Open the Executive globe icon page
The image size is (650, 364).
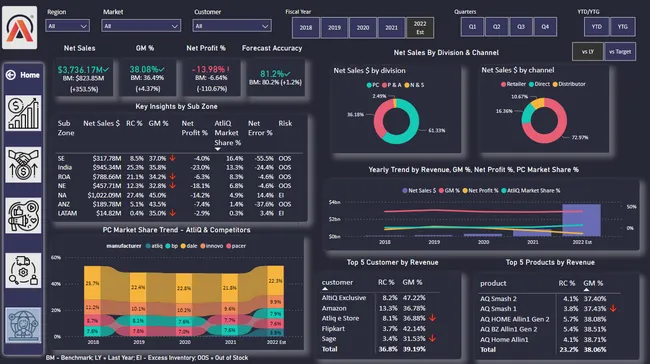(x=23, y=325)
